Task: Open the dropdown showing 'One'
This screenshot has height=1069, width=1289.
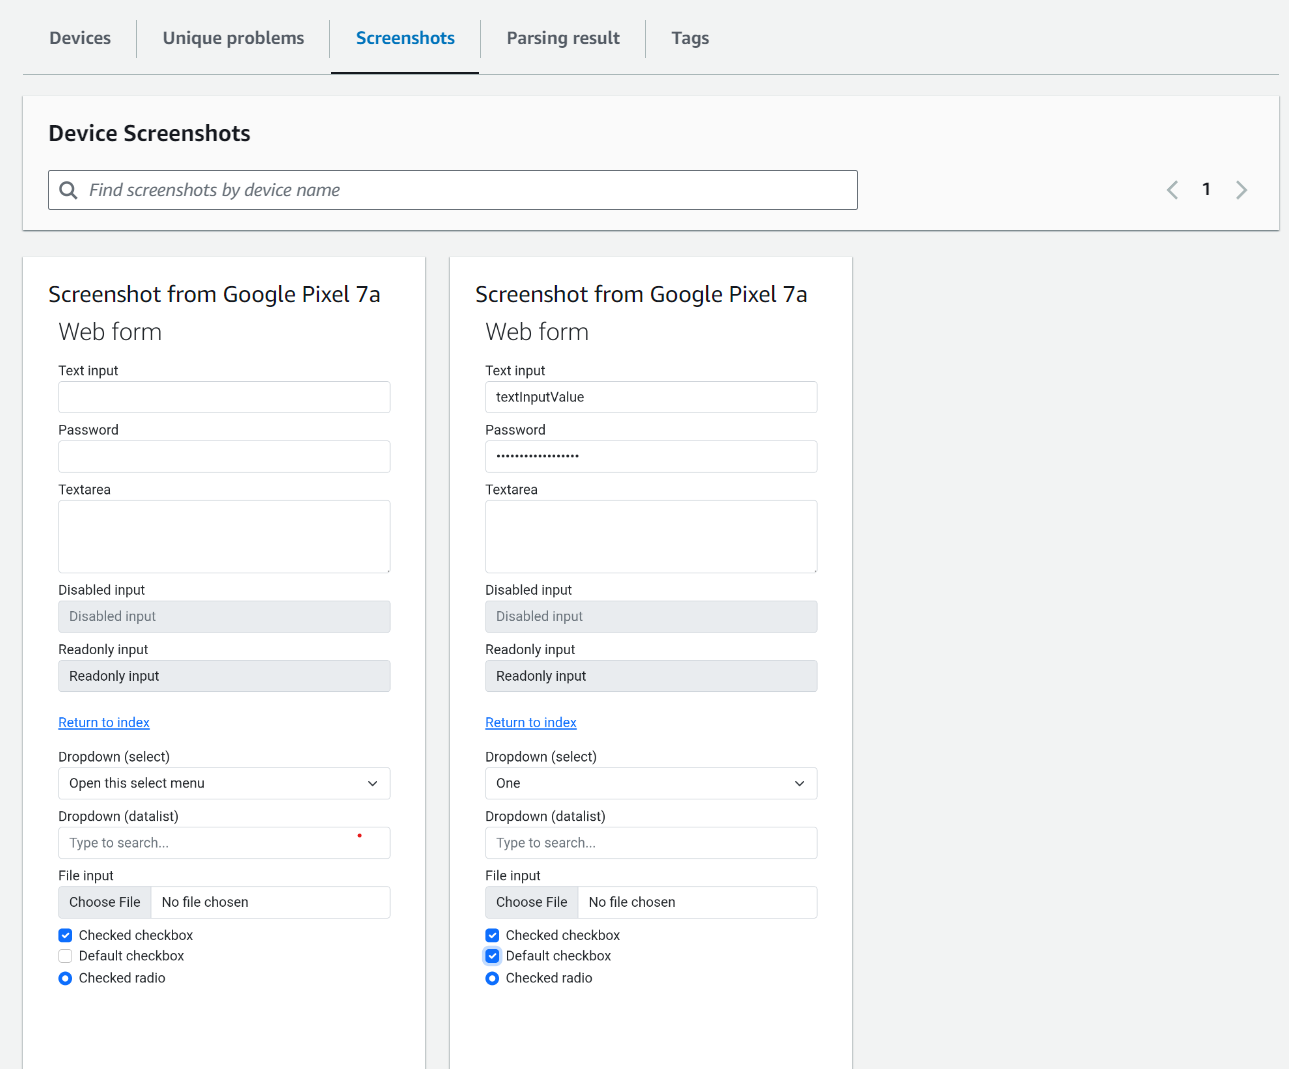Action: point(651,783)
